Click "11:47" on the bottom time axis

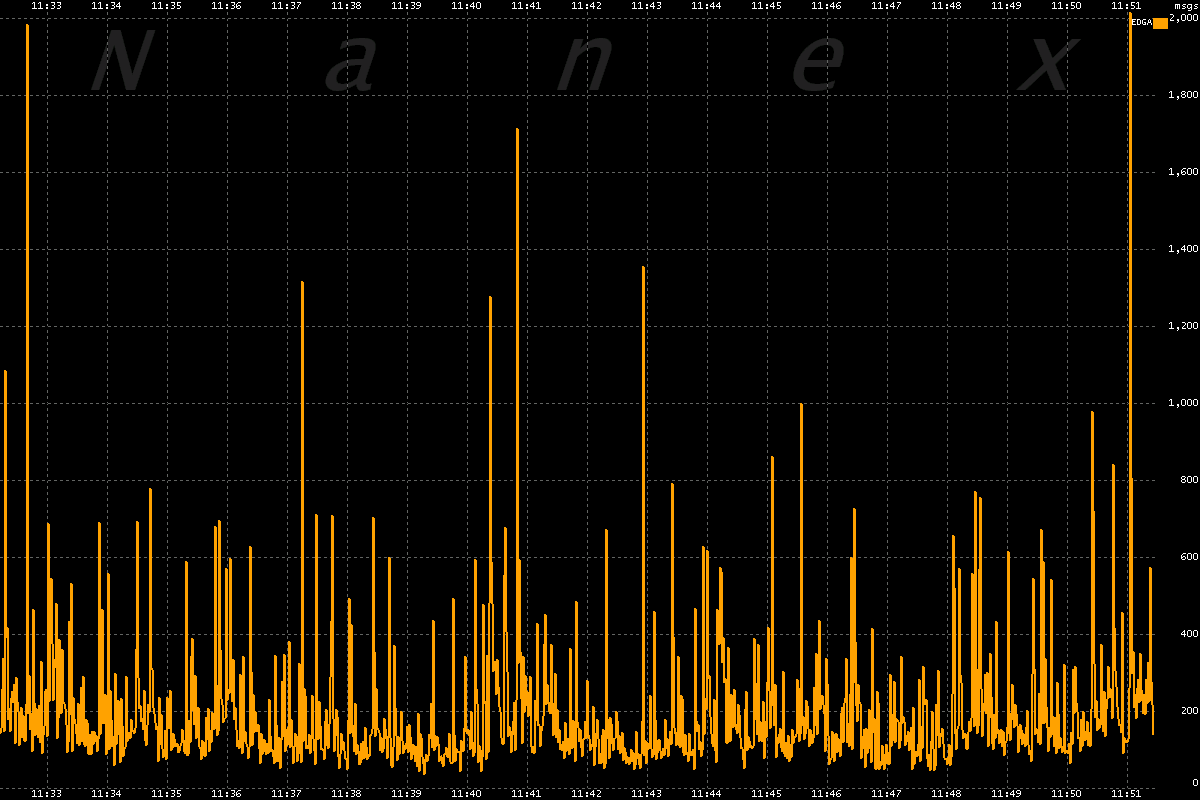[887, 793]
